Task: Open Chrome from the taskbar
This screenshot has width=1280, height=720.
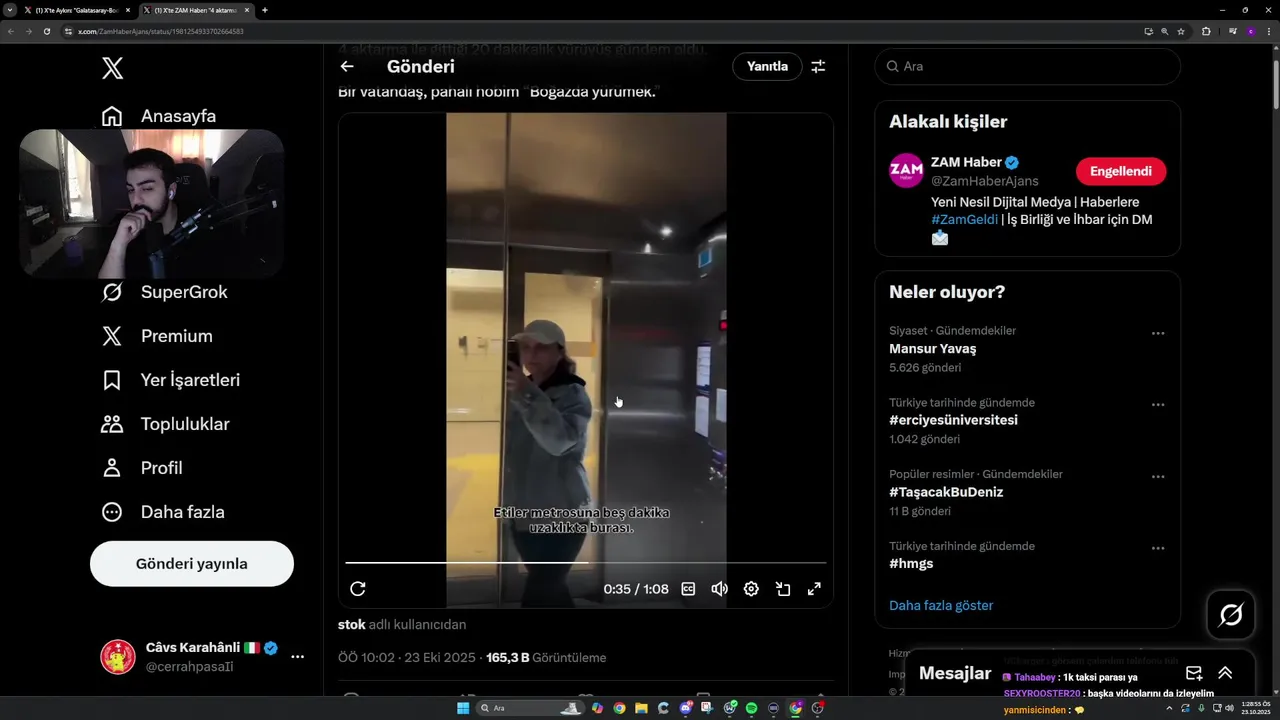Action: (619, 708)
